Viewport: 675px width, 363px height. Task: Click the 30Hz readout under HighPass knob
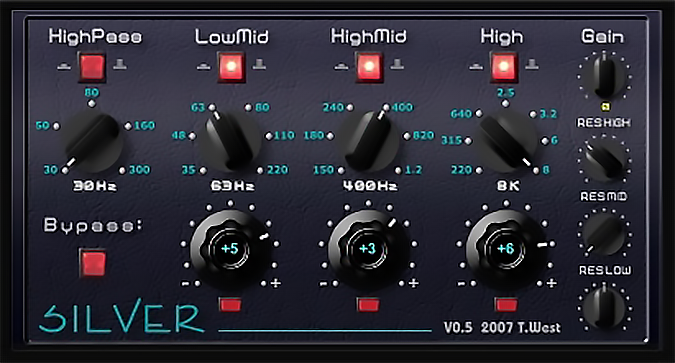click(x=94, y=186)
